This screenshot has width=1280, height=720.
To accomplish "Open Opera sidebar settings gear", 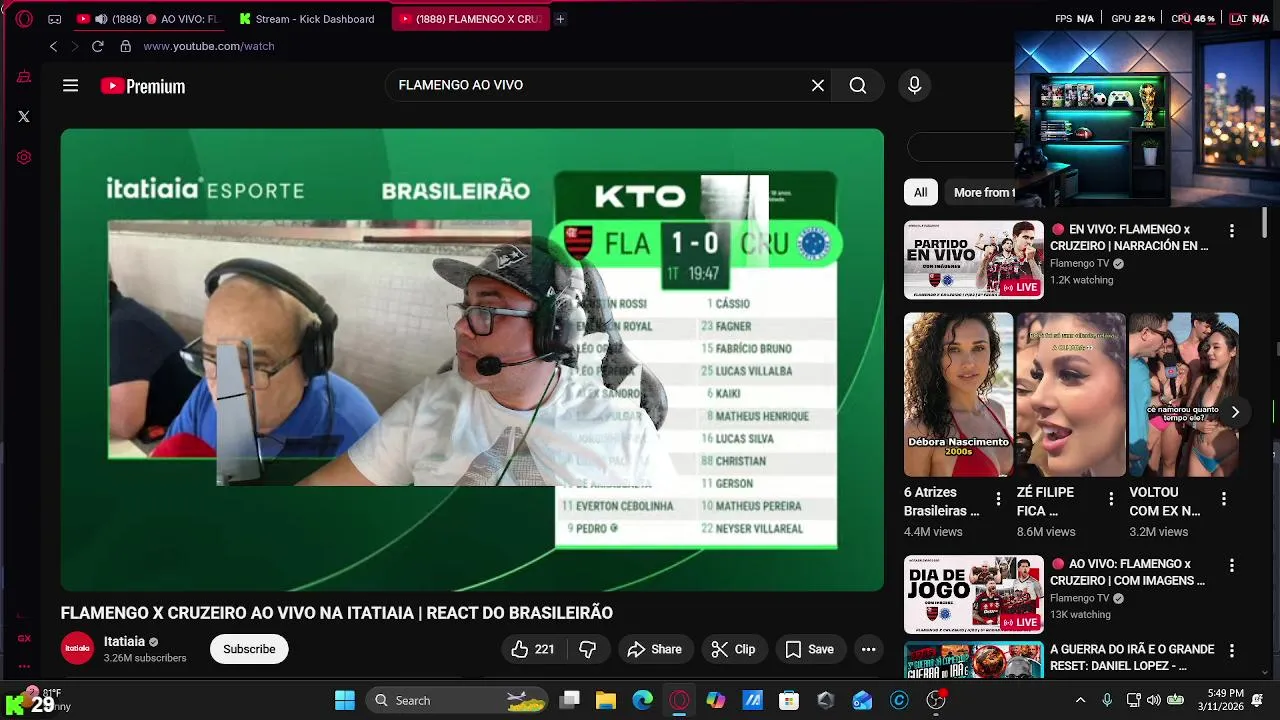I will (x=24, y=157).
